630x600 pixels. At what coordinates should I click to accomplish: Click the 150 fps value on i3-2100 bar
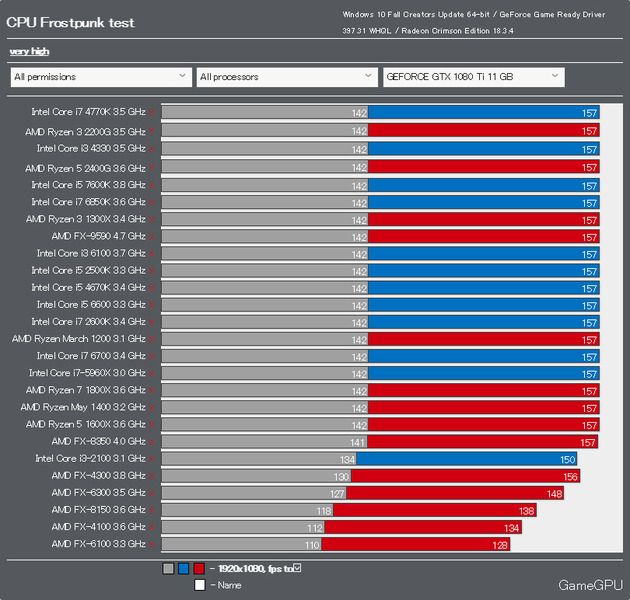pos(567,460)
